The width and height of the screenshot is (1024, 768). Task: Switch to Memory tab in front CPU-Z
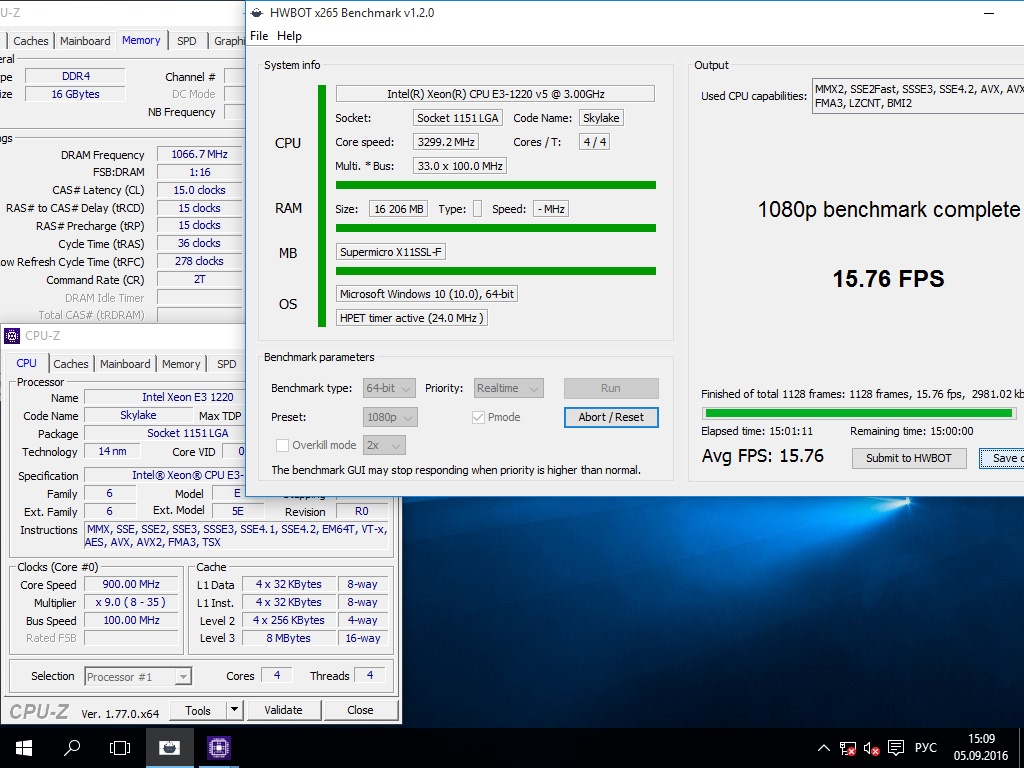(181, 364)
